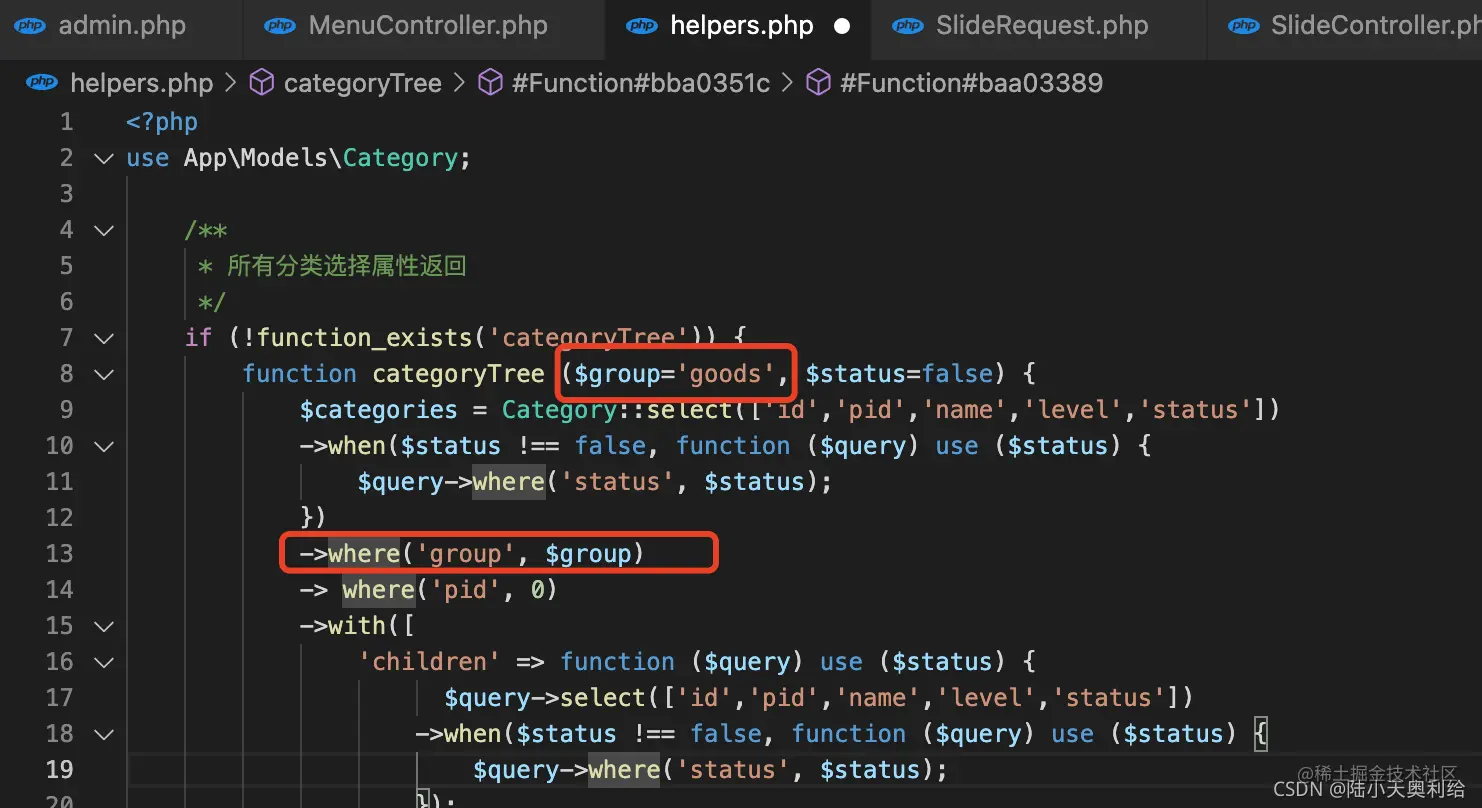Image resolution: width=1482 pixels, height=808 pixels.
Task: Fold the categoryTree function at line 8
Action: pyautogui.click(x=104, y=374)
